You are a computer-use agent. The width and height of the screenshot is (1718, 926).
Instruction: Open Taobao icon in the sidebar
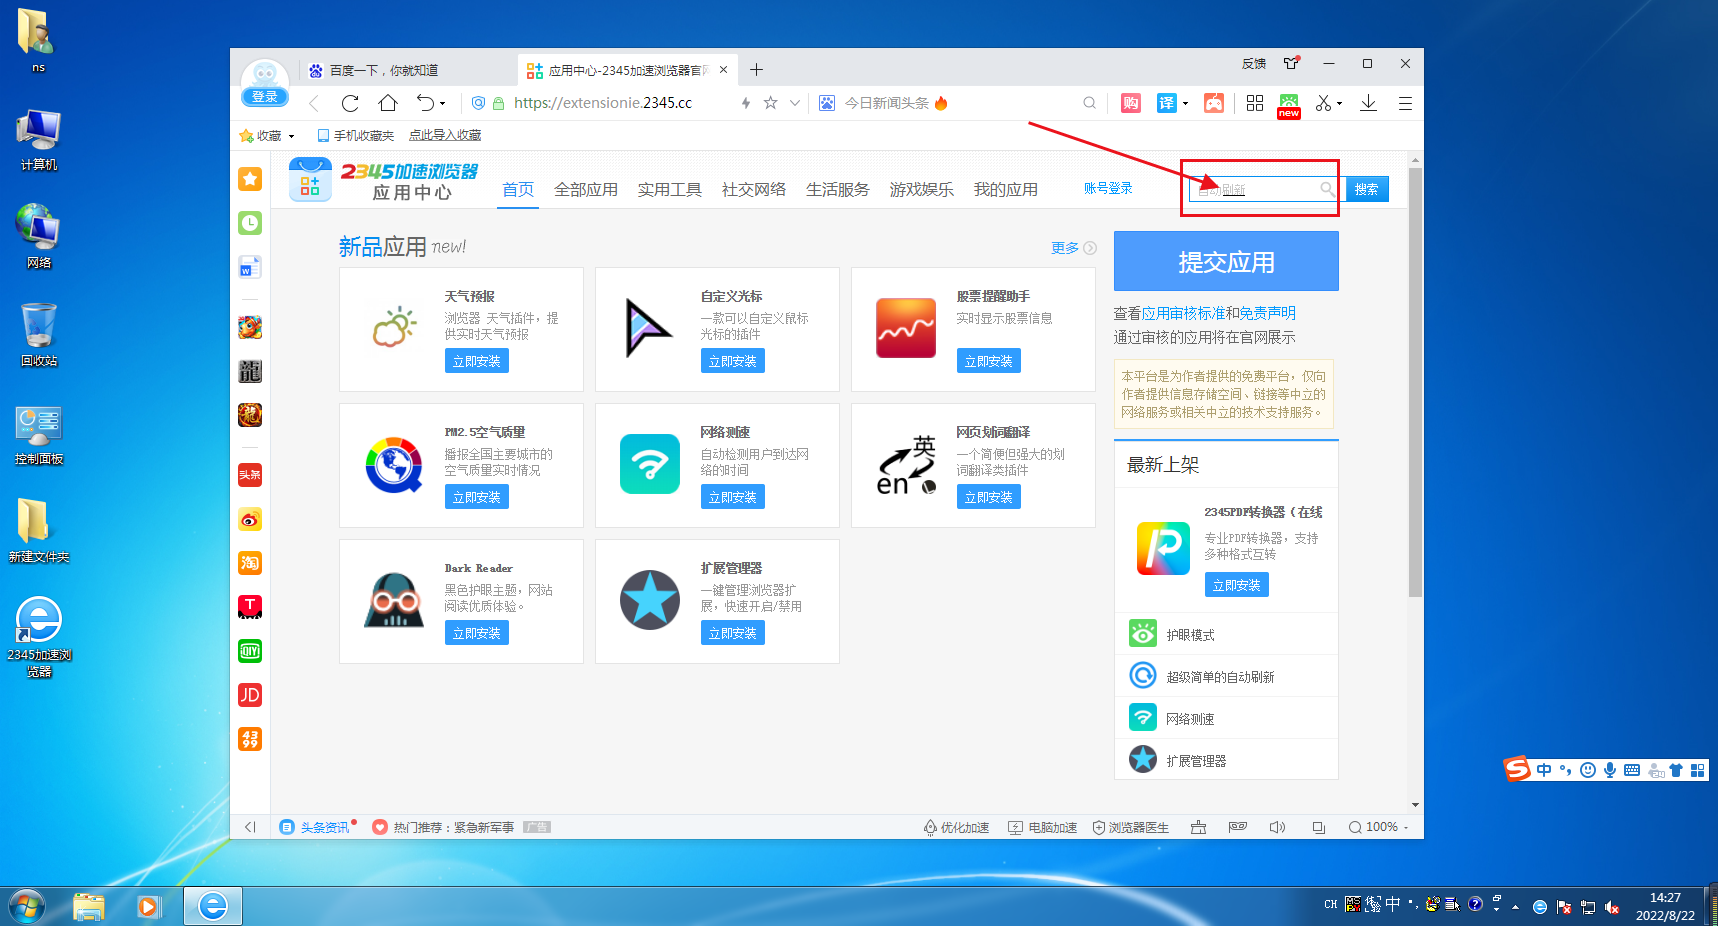point(250,563)
